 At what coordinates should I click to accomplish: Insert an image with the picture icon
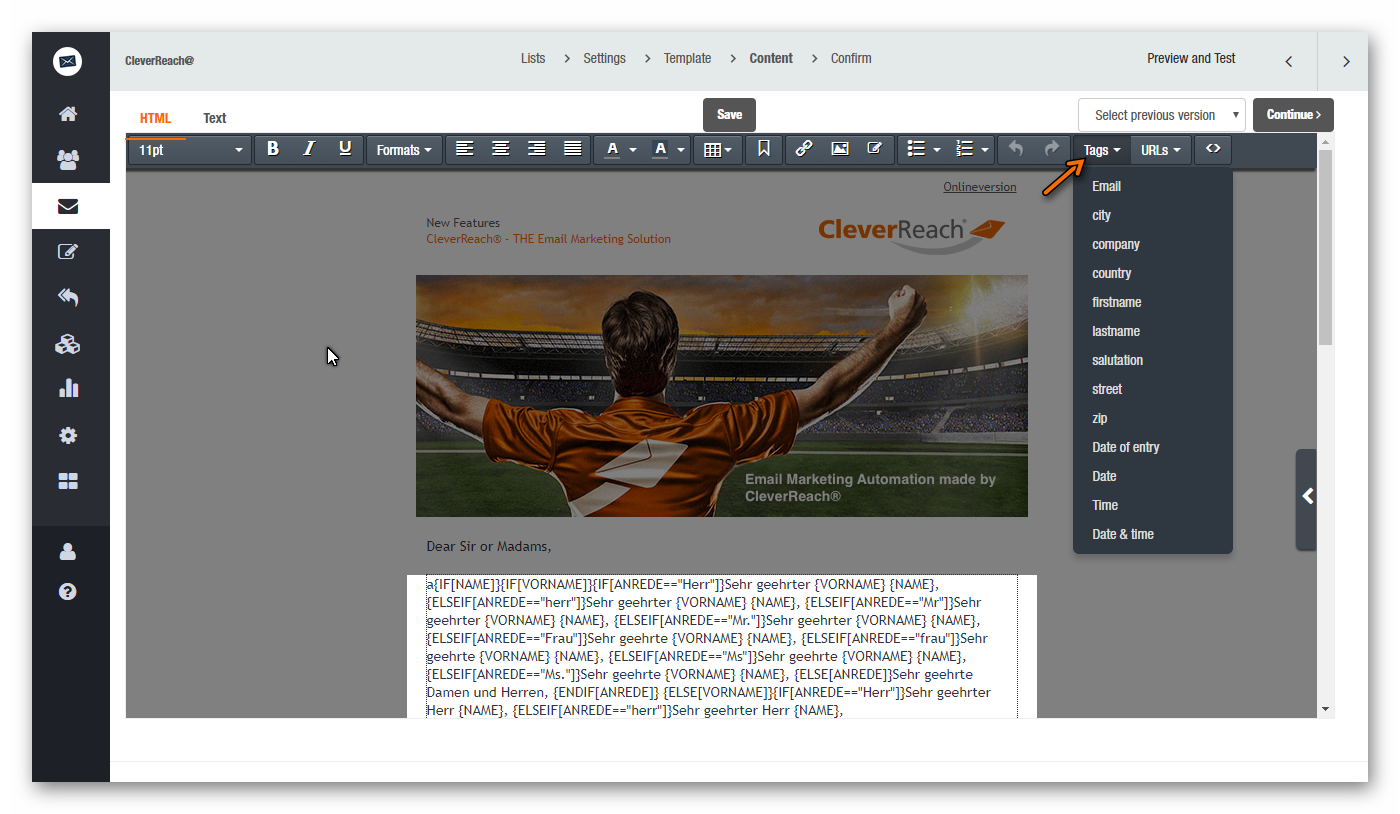840,149
